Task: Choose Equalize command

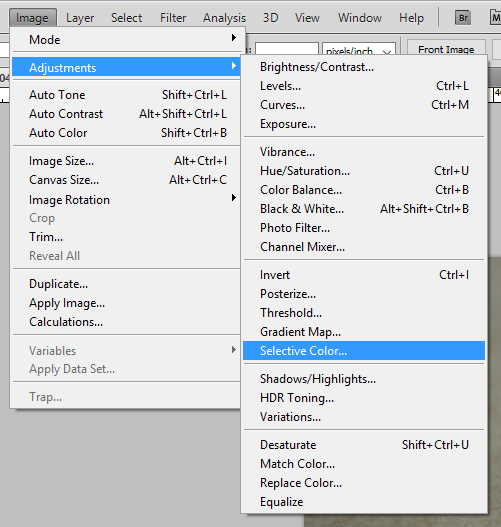Action: 364,502
